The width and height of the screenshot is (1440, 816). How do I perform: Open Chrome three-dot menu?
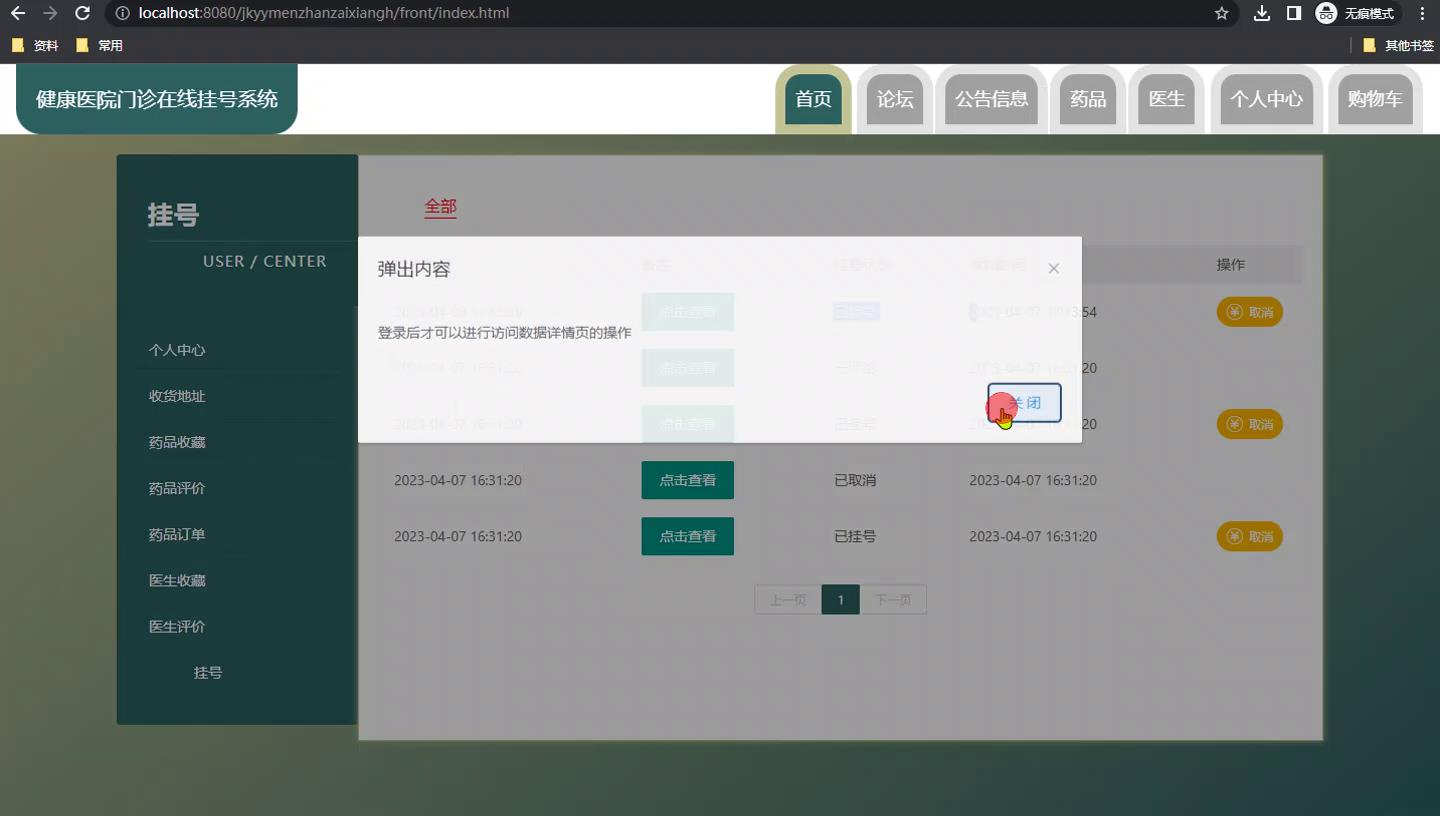click(1422, 13)
